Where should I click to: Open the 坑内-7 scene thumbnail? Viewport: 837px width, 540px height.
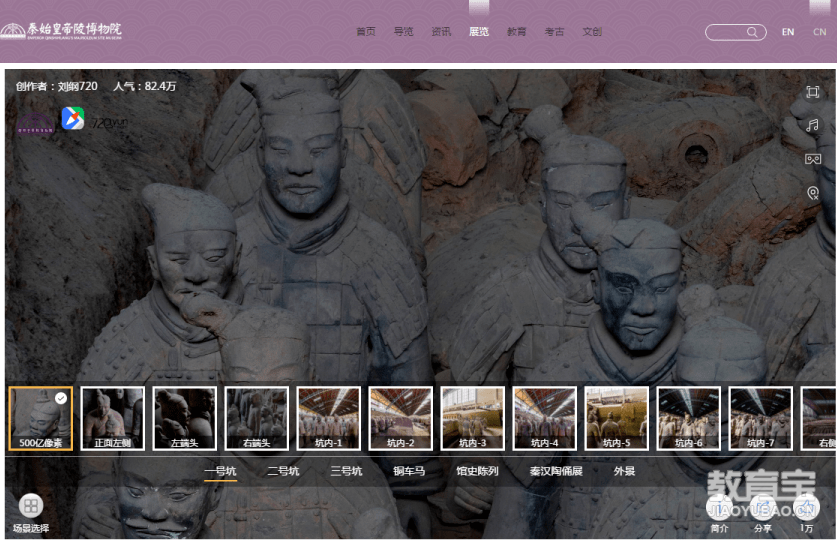point(761,419)
